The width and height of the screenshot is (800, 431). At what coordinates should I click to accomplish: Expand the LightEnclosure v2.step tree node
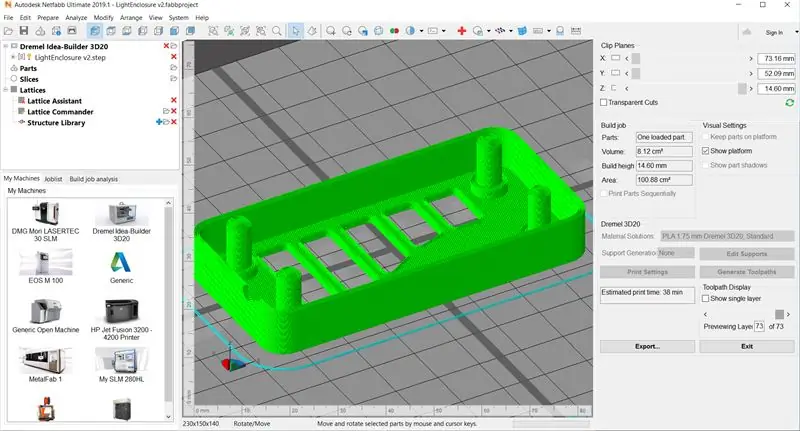tap(13, 57)
